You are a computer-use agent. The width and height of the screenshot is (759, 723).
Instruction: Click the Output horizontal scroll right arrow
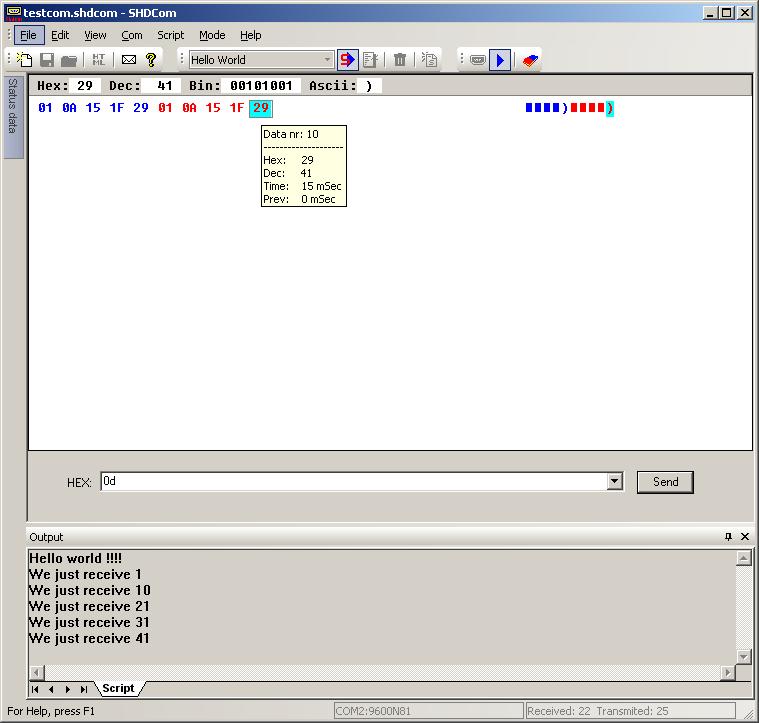tap(728, 673)
